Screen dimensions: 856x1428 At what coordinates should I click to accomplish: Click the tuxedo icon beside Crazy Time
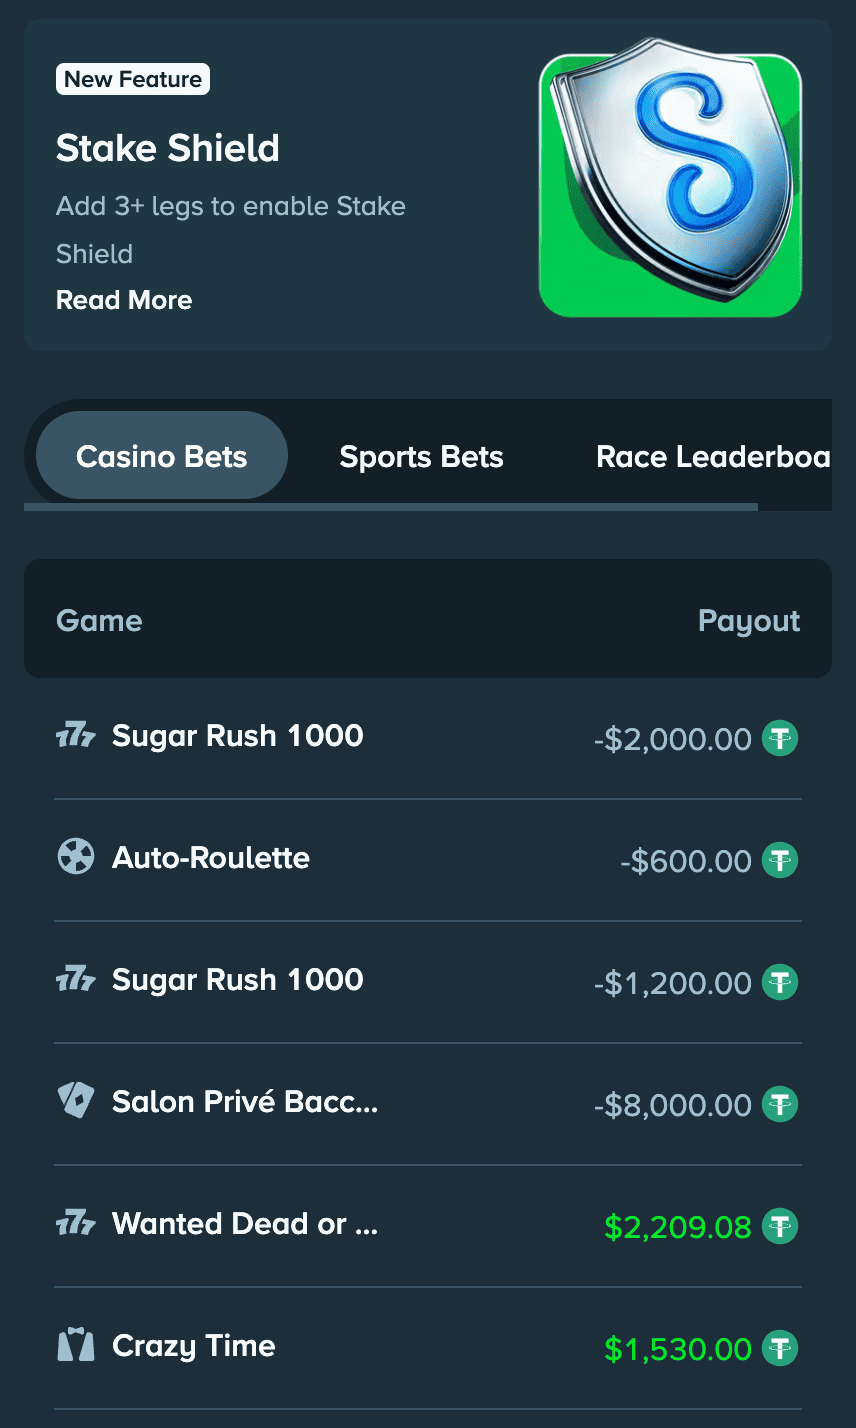75,1346
